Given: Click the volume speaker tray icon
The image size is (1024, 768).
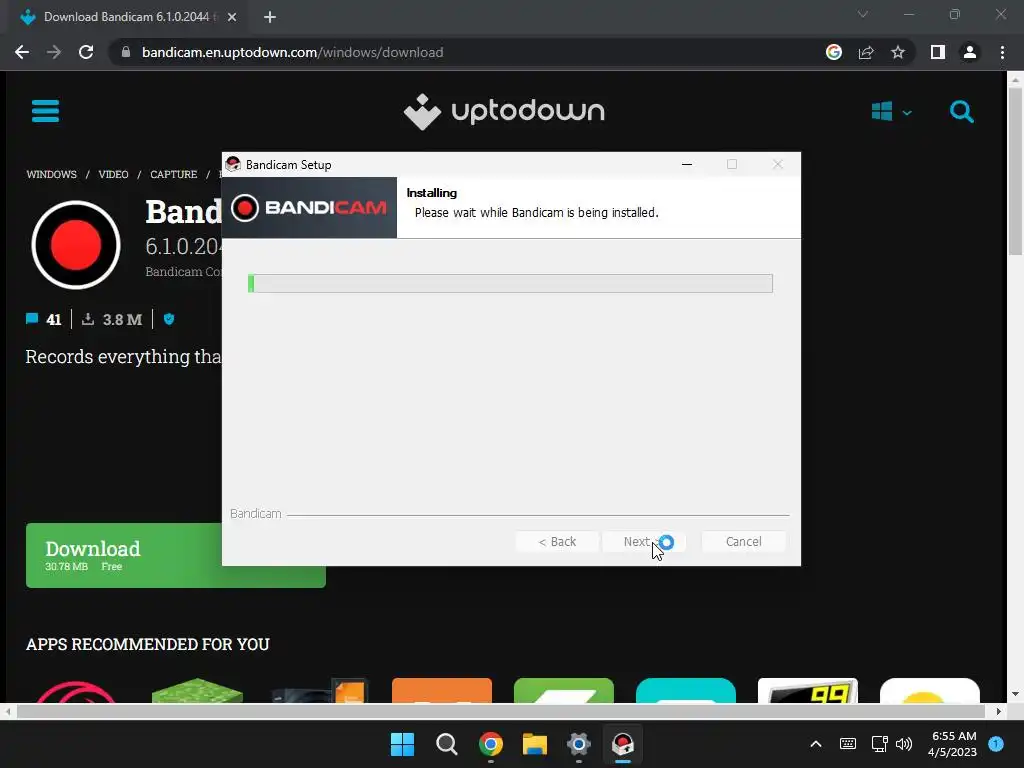Looking at the screenshot, I should [904, 744].
